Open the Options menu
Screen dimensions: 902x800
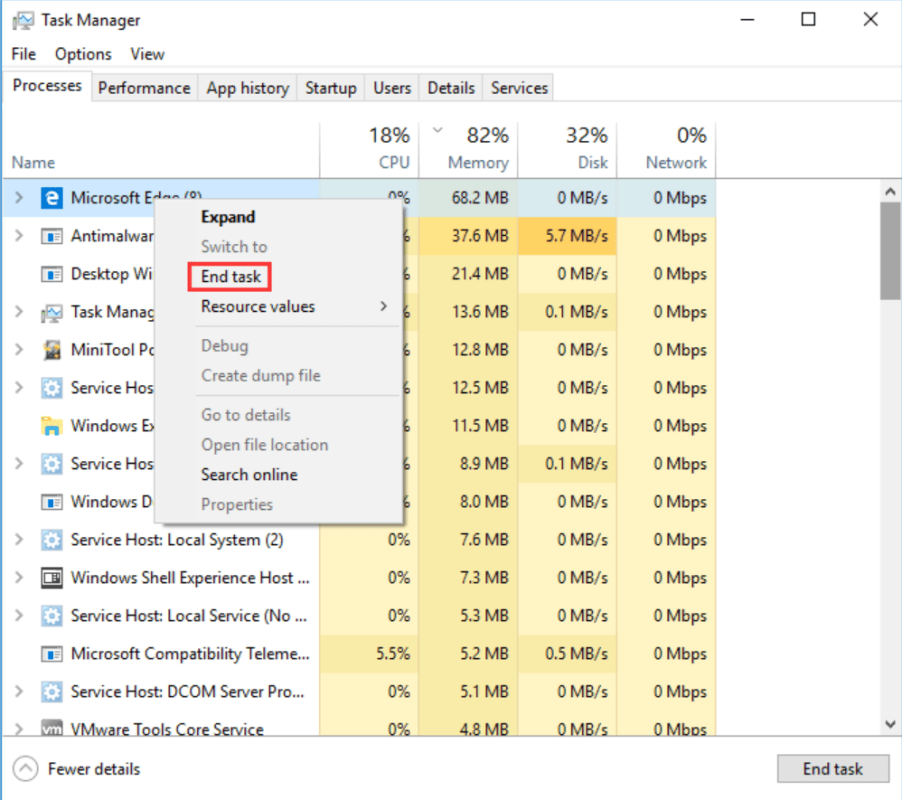tap(83, 54)
